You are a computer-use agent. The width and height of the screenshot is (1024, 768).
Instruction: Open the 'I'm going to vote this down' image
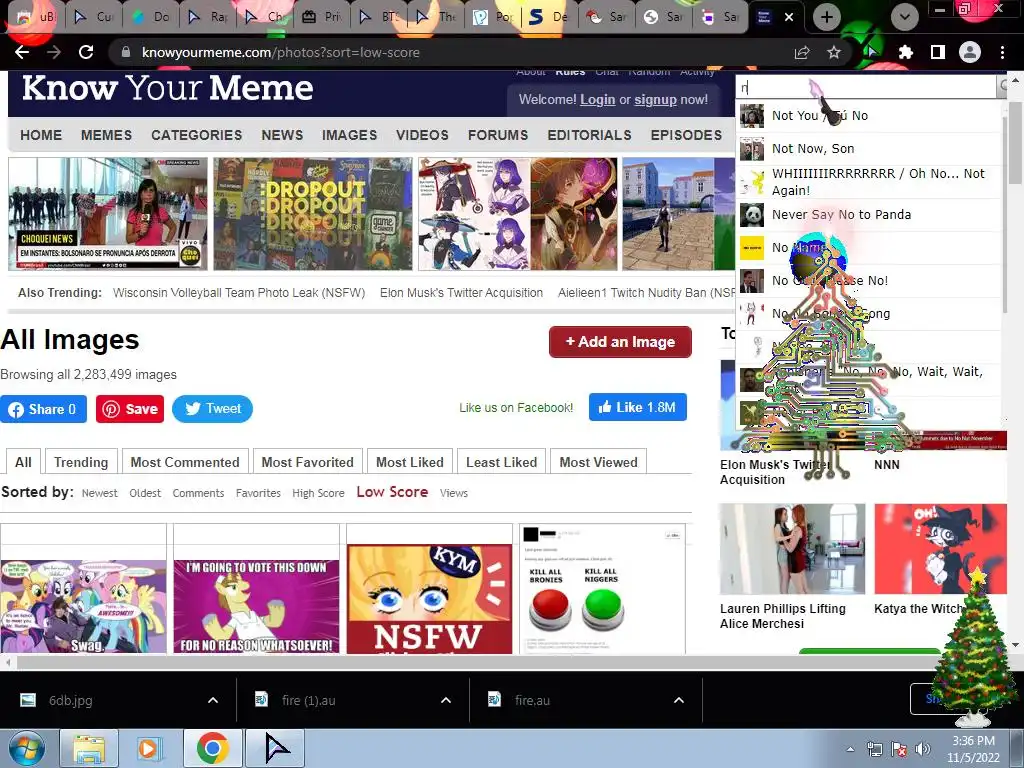tap(257, 605)
